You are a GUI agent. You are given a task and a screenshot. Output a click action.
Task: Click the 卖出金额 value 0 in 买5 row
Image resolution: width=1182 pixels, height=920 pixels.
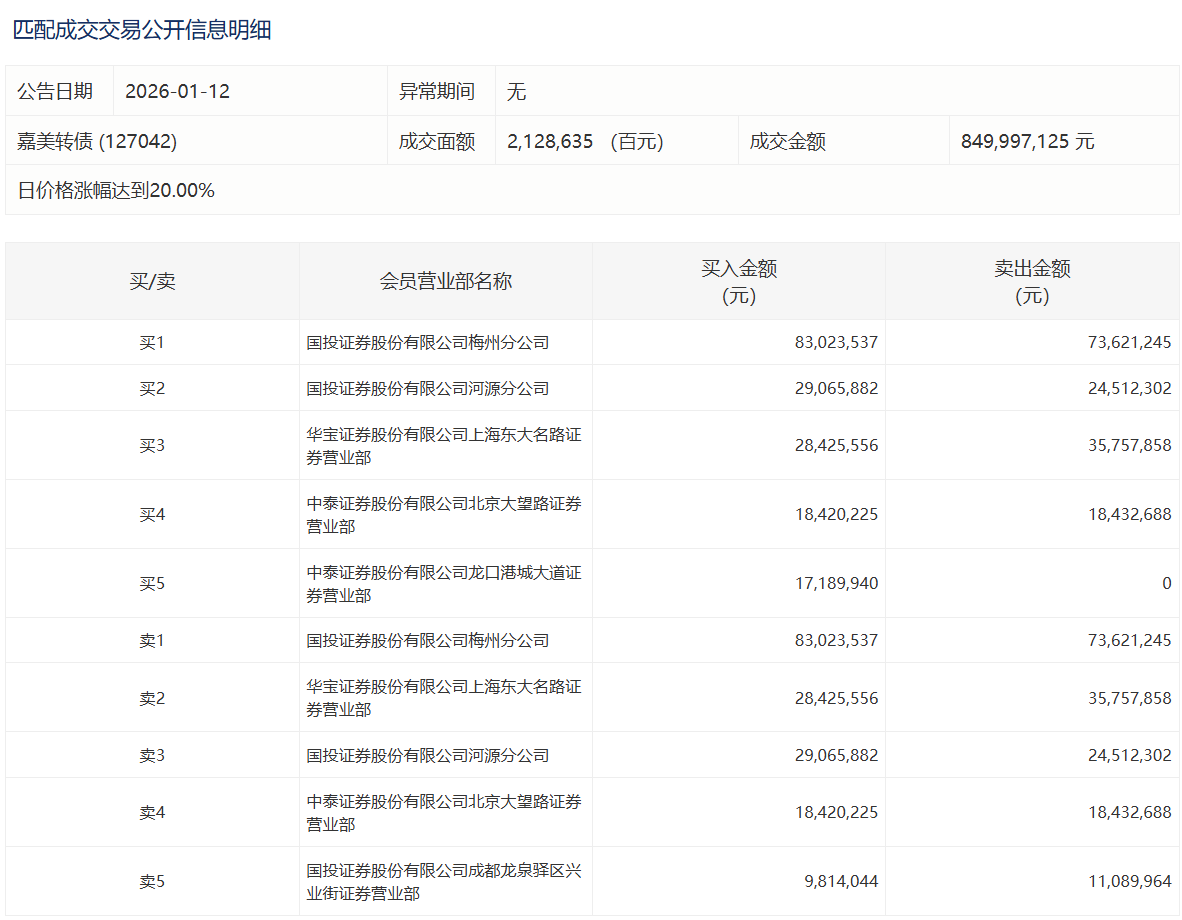(1166, 583)
